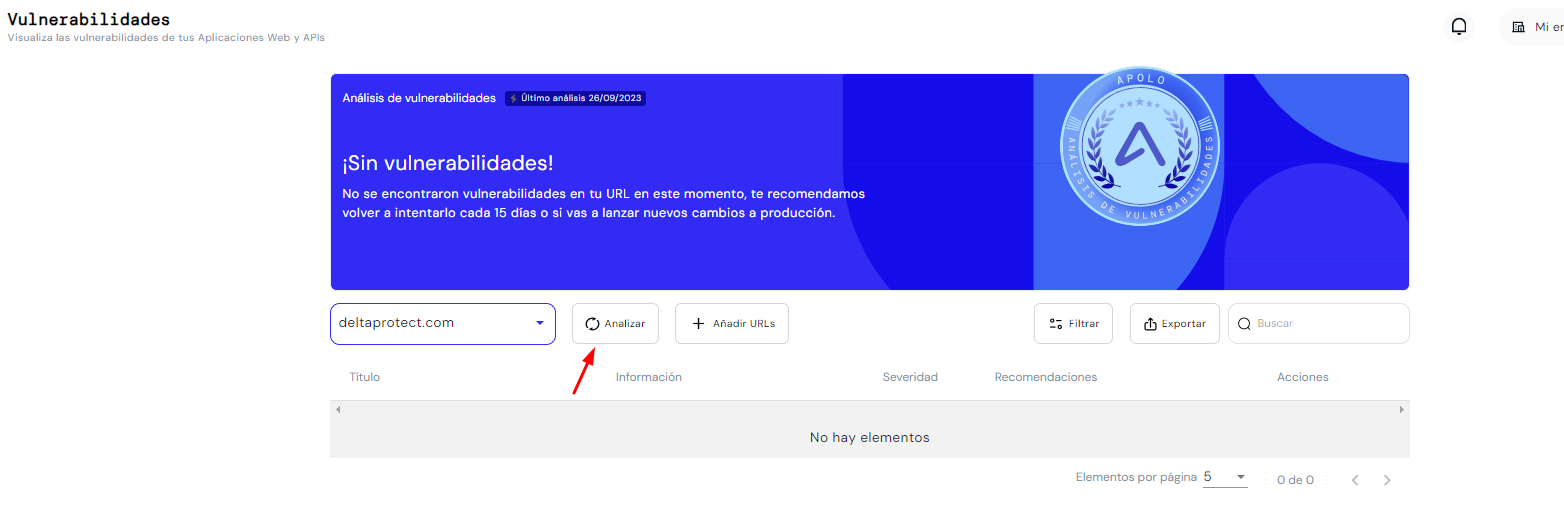The width and height of the screenshot is (1564, 514).
Task: Sort by the Severidad column header
Action: pos(910,377)
